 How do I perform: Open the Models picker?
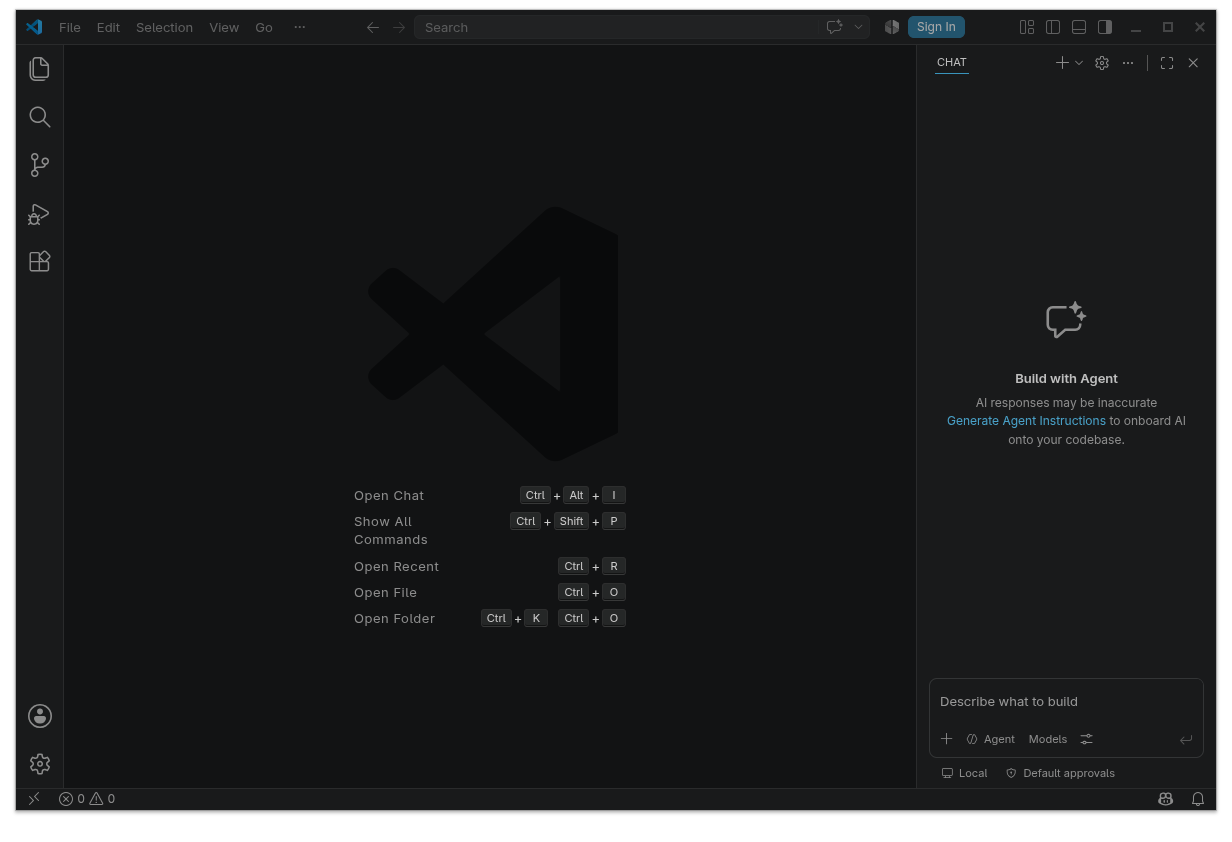[x=1048, y=739]
